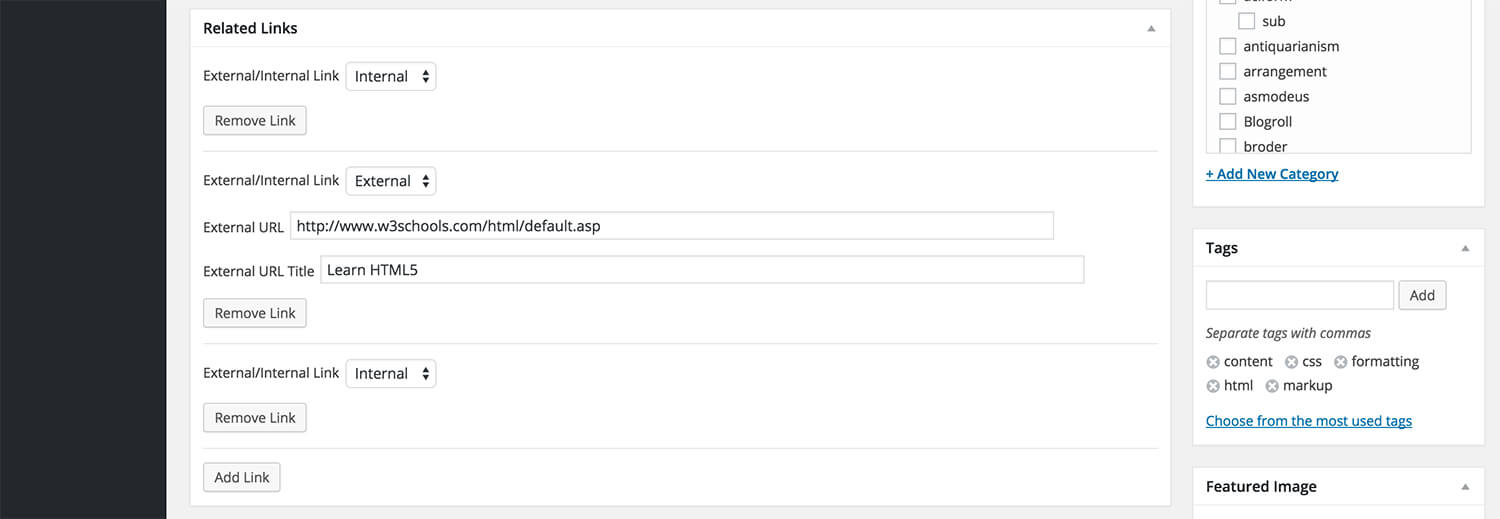Collapse the Related Links panel
Viewport: 1500px width, 519px height.
click(1152, 29)
